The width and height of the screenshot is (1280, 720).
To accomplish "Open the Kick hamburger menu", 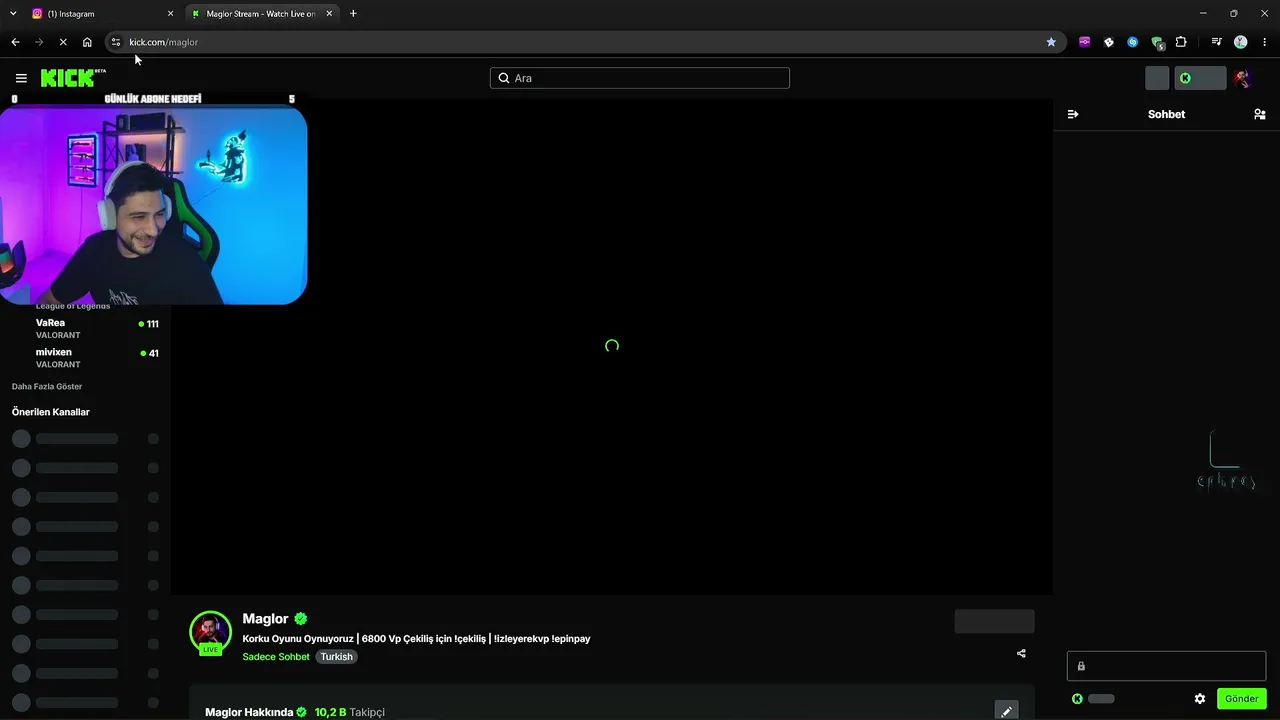I will click(x=21, y=78).
